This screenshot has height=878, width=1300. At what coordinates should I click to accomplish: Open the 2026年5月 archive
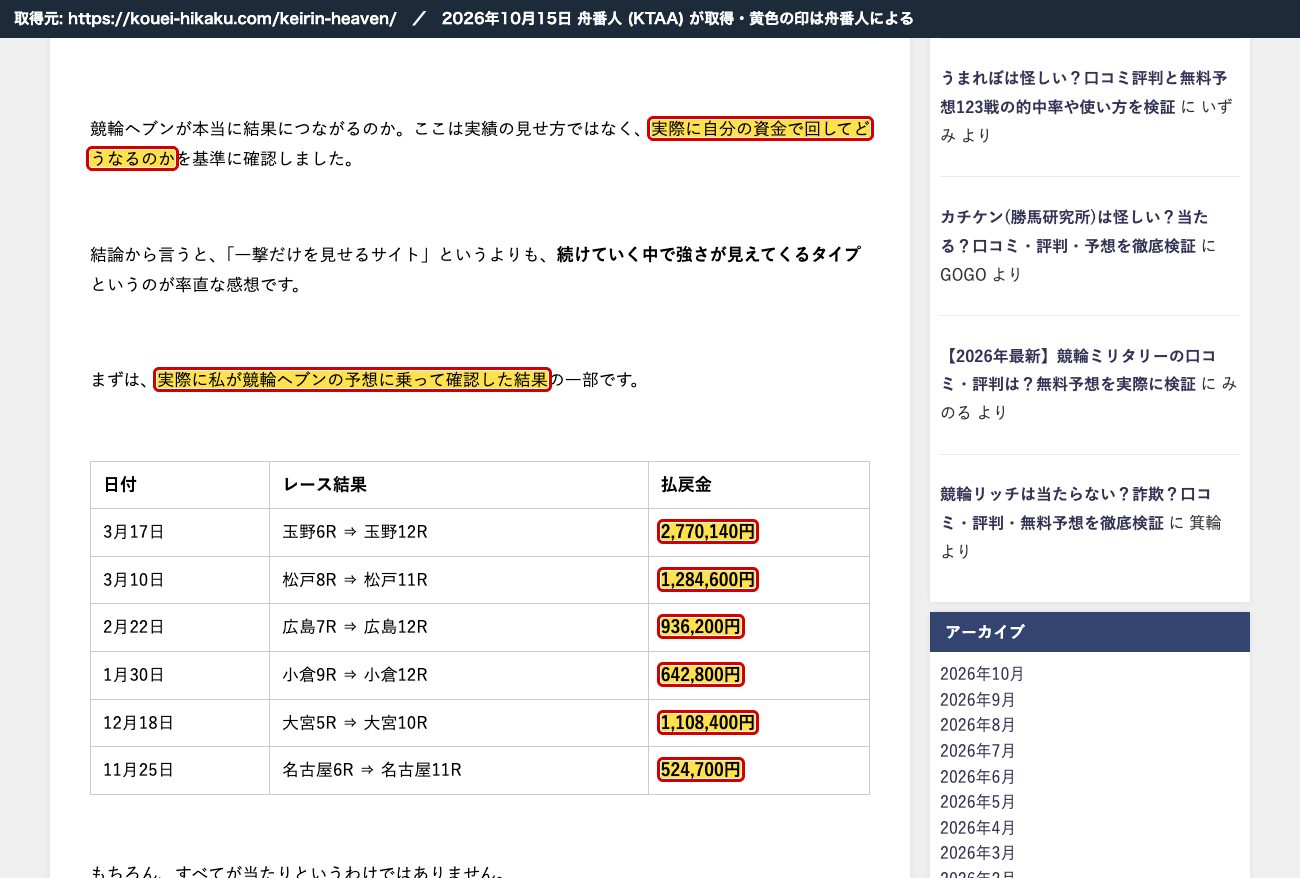pyautogui.click(x=978, y=802)
